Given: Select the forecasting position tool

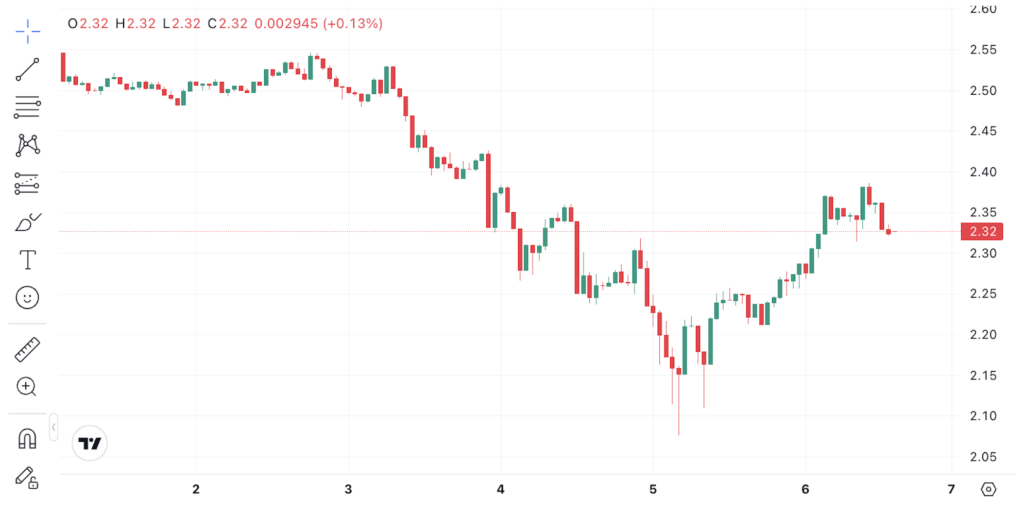Looking at the screenshot, I should tap(27, 183).
